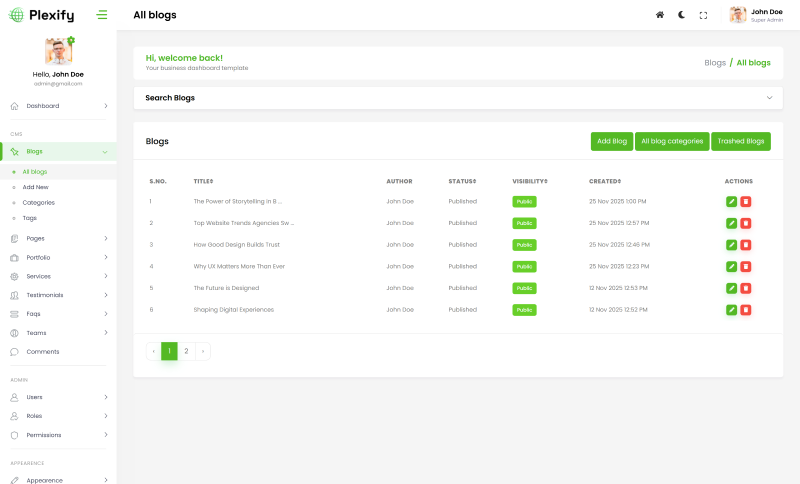Enter fullscreen mode via header icon
Viewport: 800px width, 484px height.
(x=703, y=15)
